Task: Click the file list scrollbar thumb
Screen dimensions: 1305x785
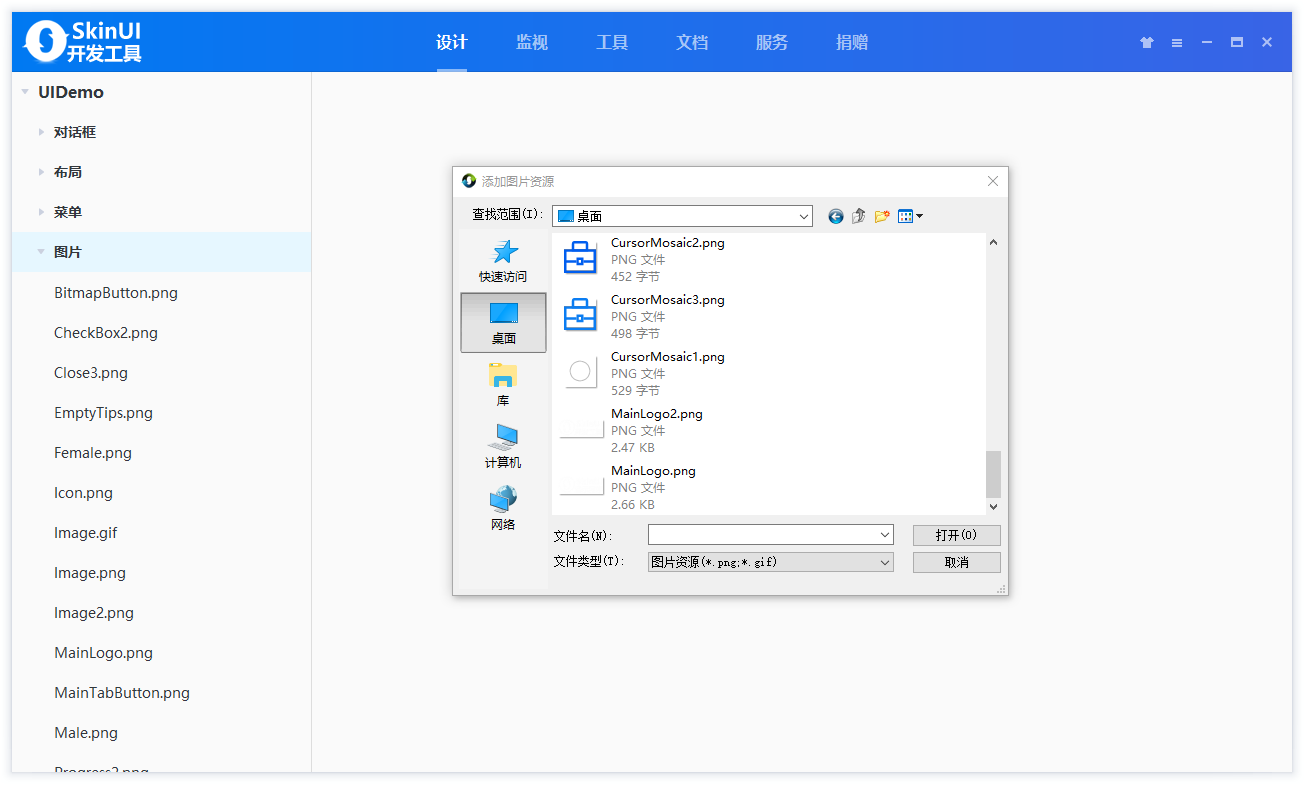Action: [993, 474]
